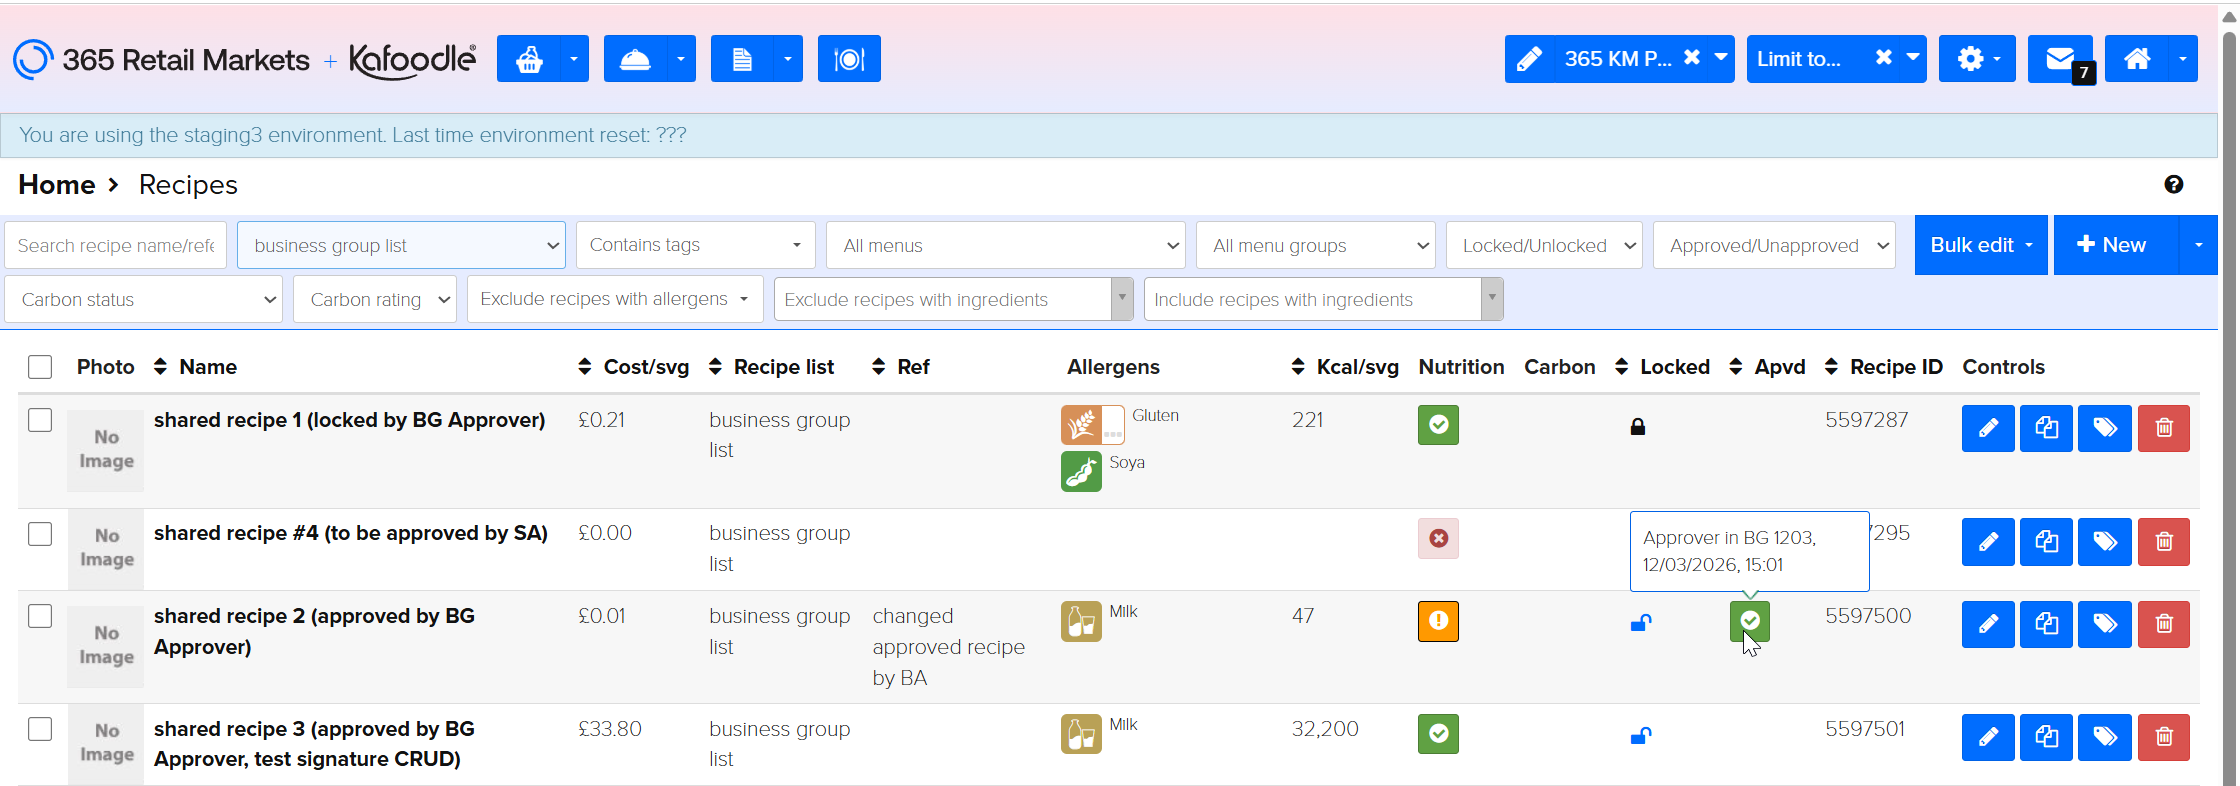Screen dimensions: 2240x786
Task: Open the serving dish cloche menu button
Action: (x=635, y=59)
